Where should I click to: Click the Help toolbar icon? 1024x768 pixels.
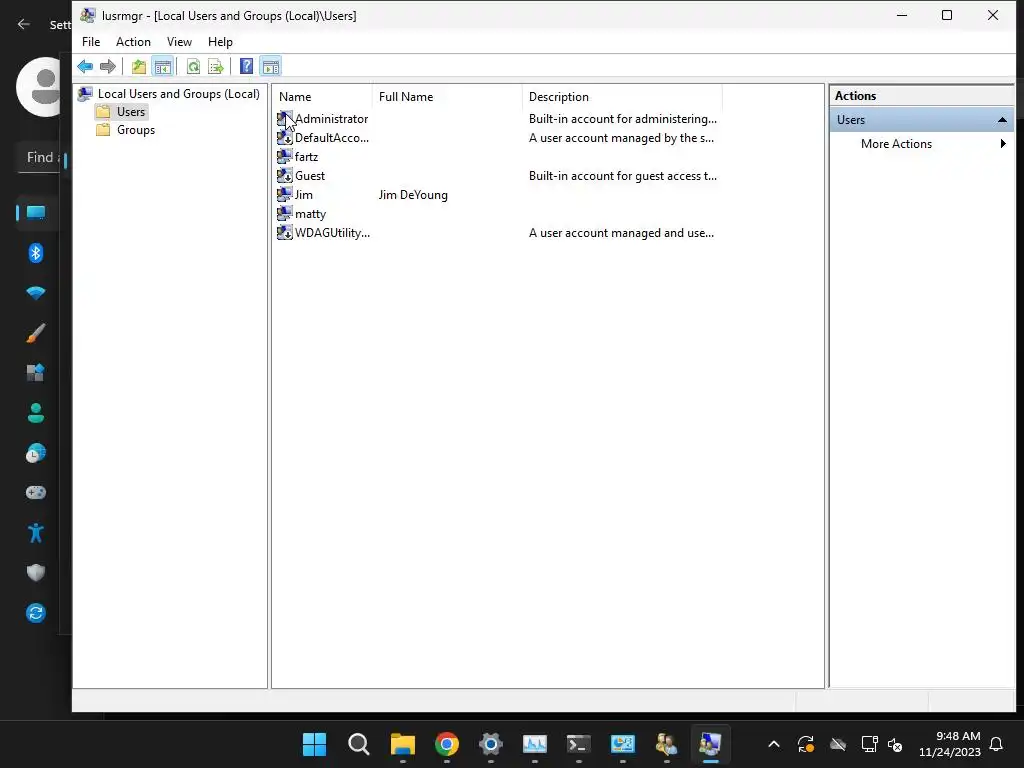[246, 66]
